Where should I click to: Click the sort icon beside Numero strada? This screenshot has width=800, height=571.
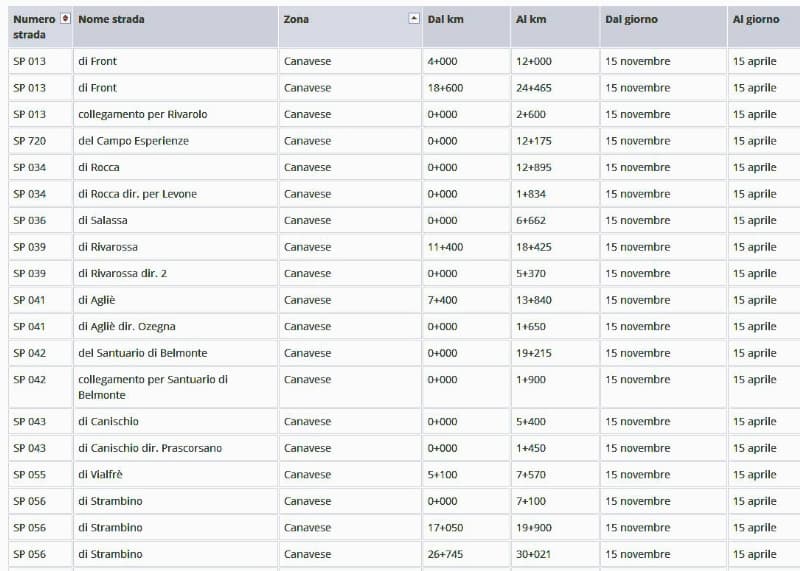(x=65, y=19)
